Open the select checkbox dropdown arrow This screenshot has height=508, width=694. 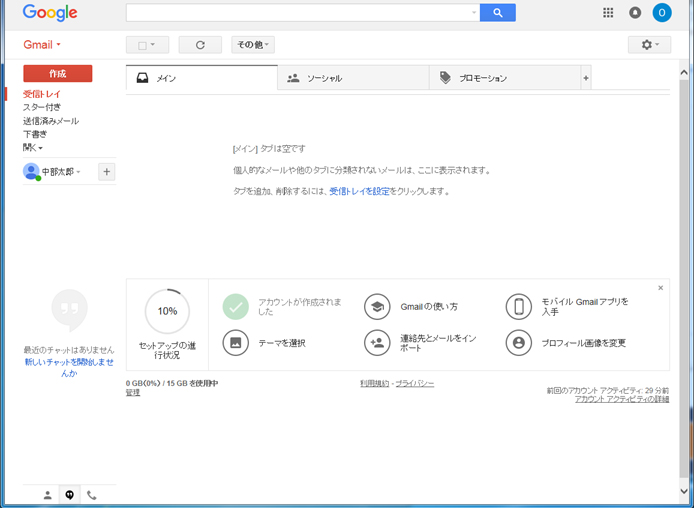[153, 44]
